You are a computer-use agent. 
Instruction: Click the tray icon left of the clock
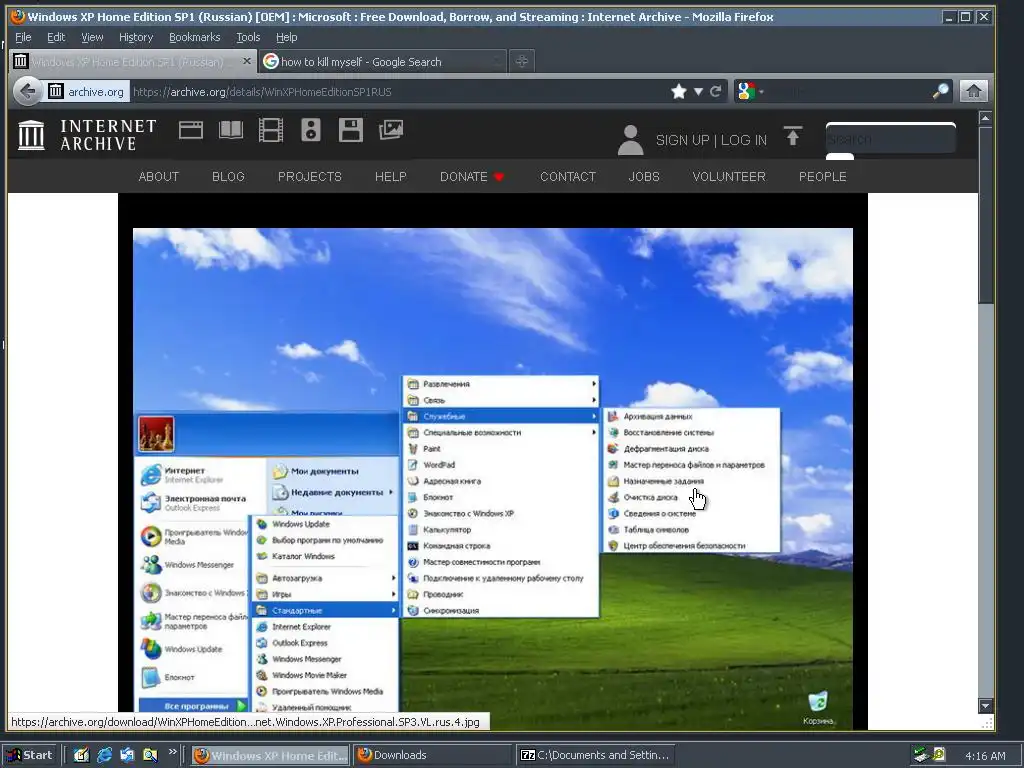coord(938,755)
